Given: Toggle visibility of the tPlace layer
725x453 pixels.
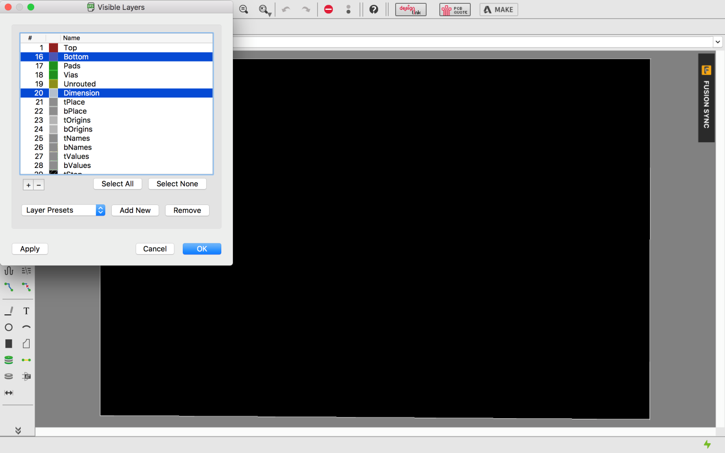Looking at the screenshot, I should [x=117, y=102].
